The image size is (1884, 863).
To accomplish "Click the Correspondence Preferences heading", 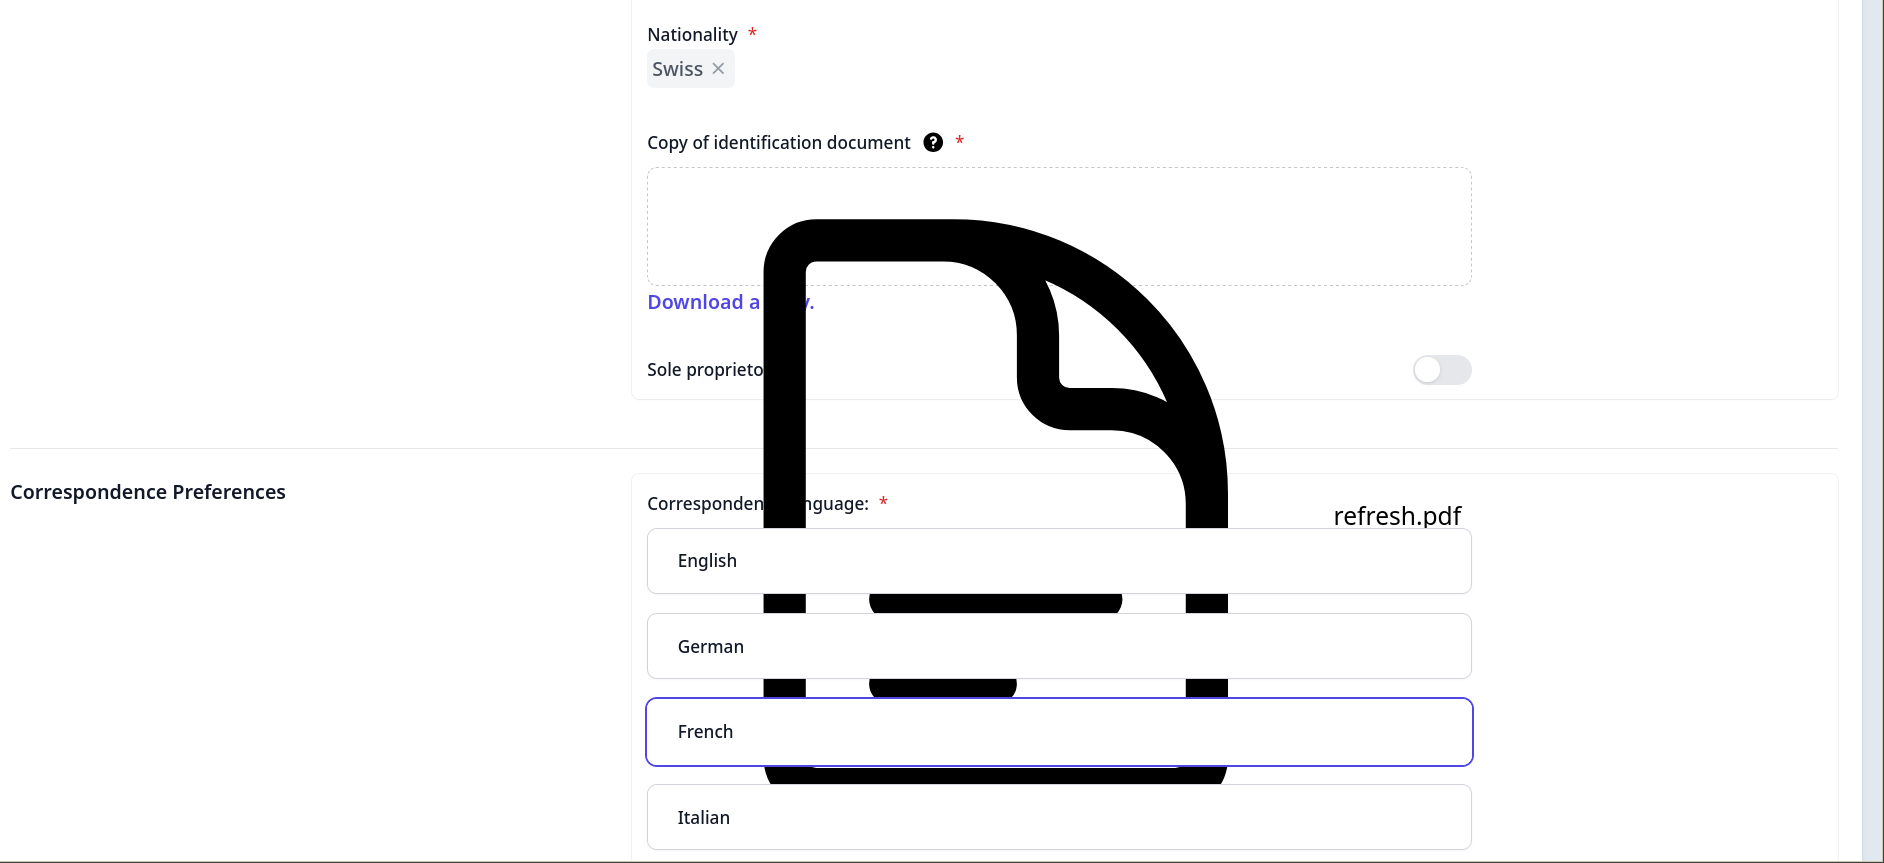I will pos(148,492).
